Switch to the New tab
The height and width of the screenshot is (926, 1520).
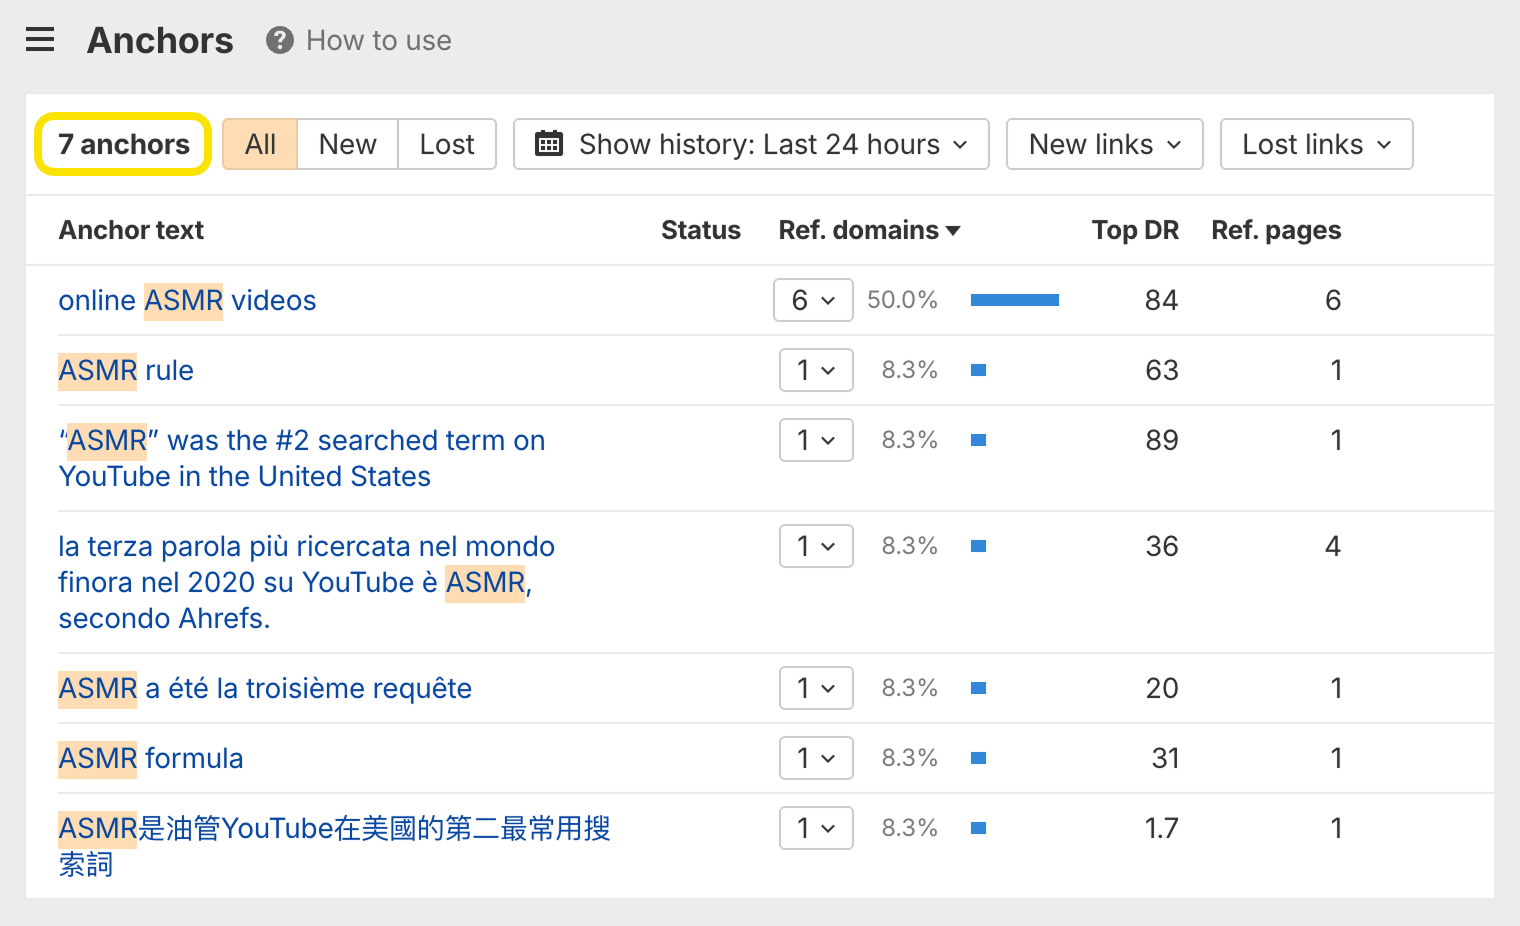pos(347,144)
